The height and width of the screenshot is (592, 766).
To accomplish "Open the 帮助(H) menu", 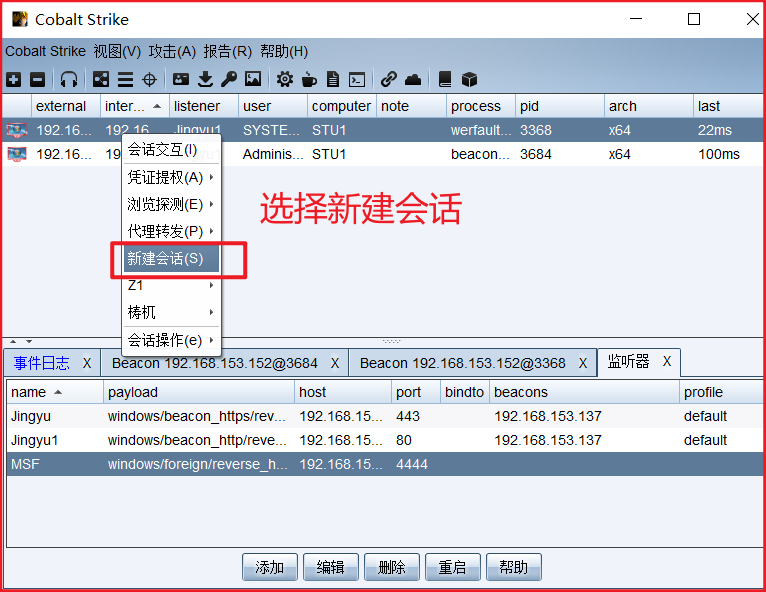I will pos(284,51).
